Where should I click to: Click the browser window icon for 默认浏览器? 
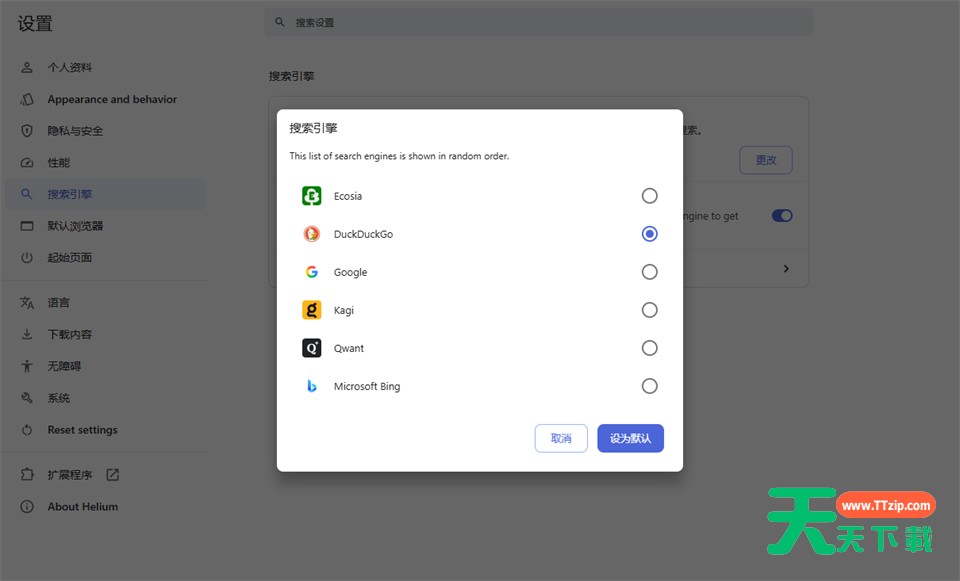click(x=26, y=226)
